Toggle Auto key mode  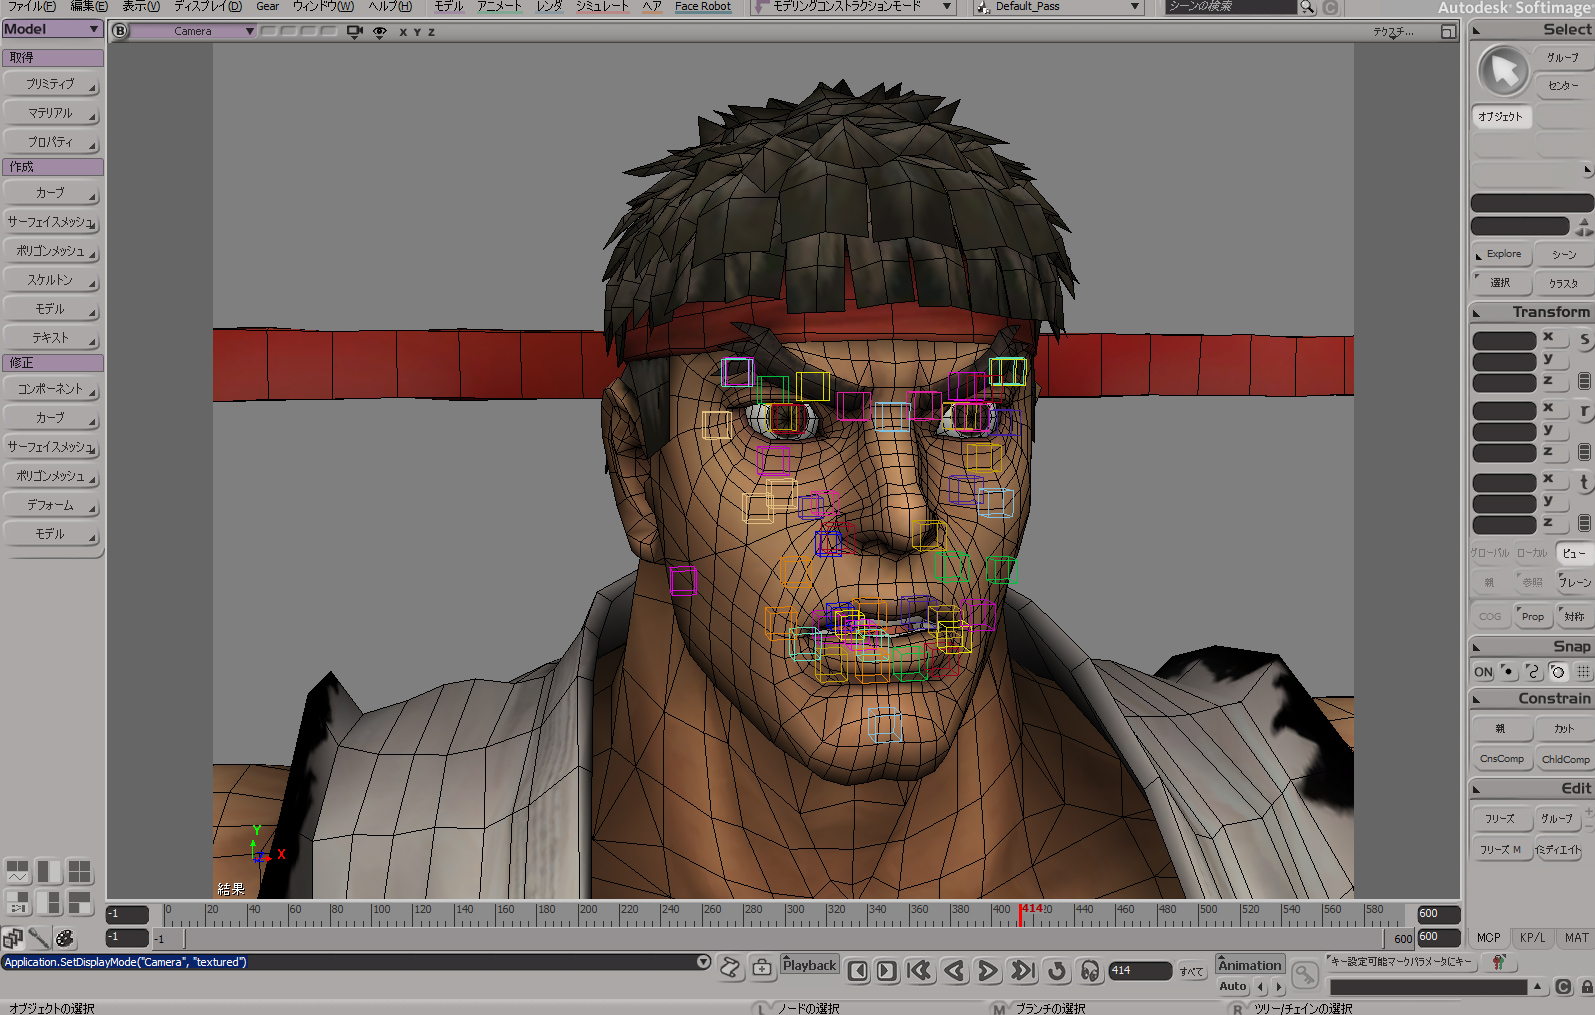click(1233, 986)
